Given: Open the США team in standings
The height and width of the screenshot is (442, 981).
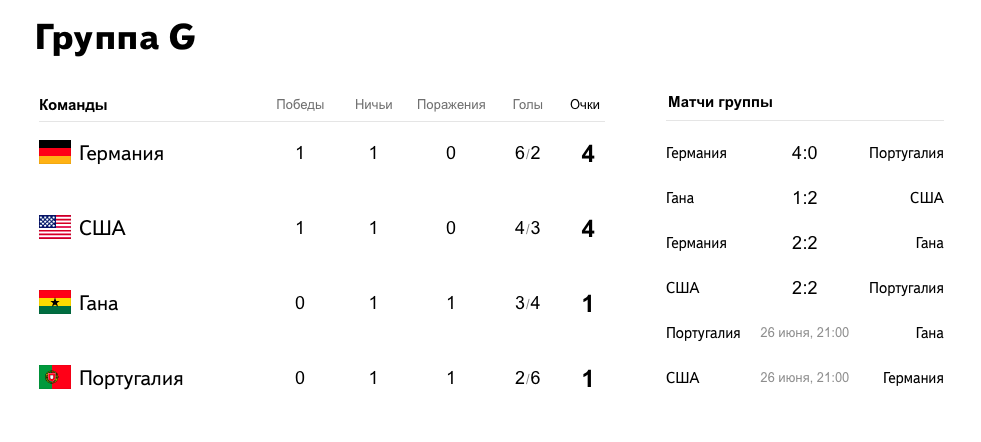Looking at the screenshot, I should point(102,228).
